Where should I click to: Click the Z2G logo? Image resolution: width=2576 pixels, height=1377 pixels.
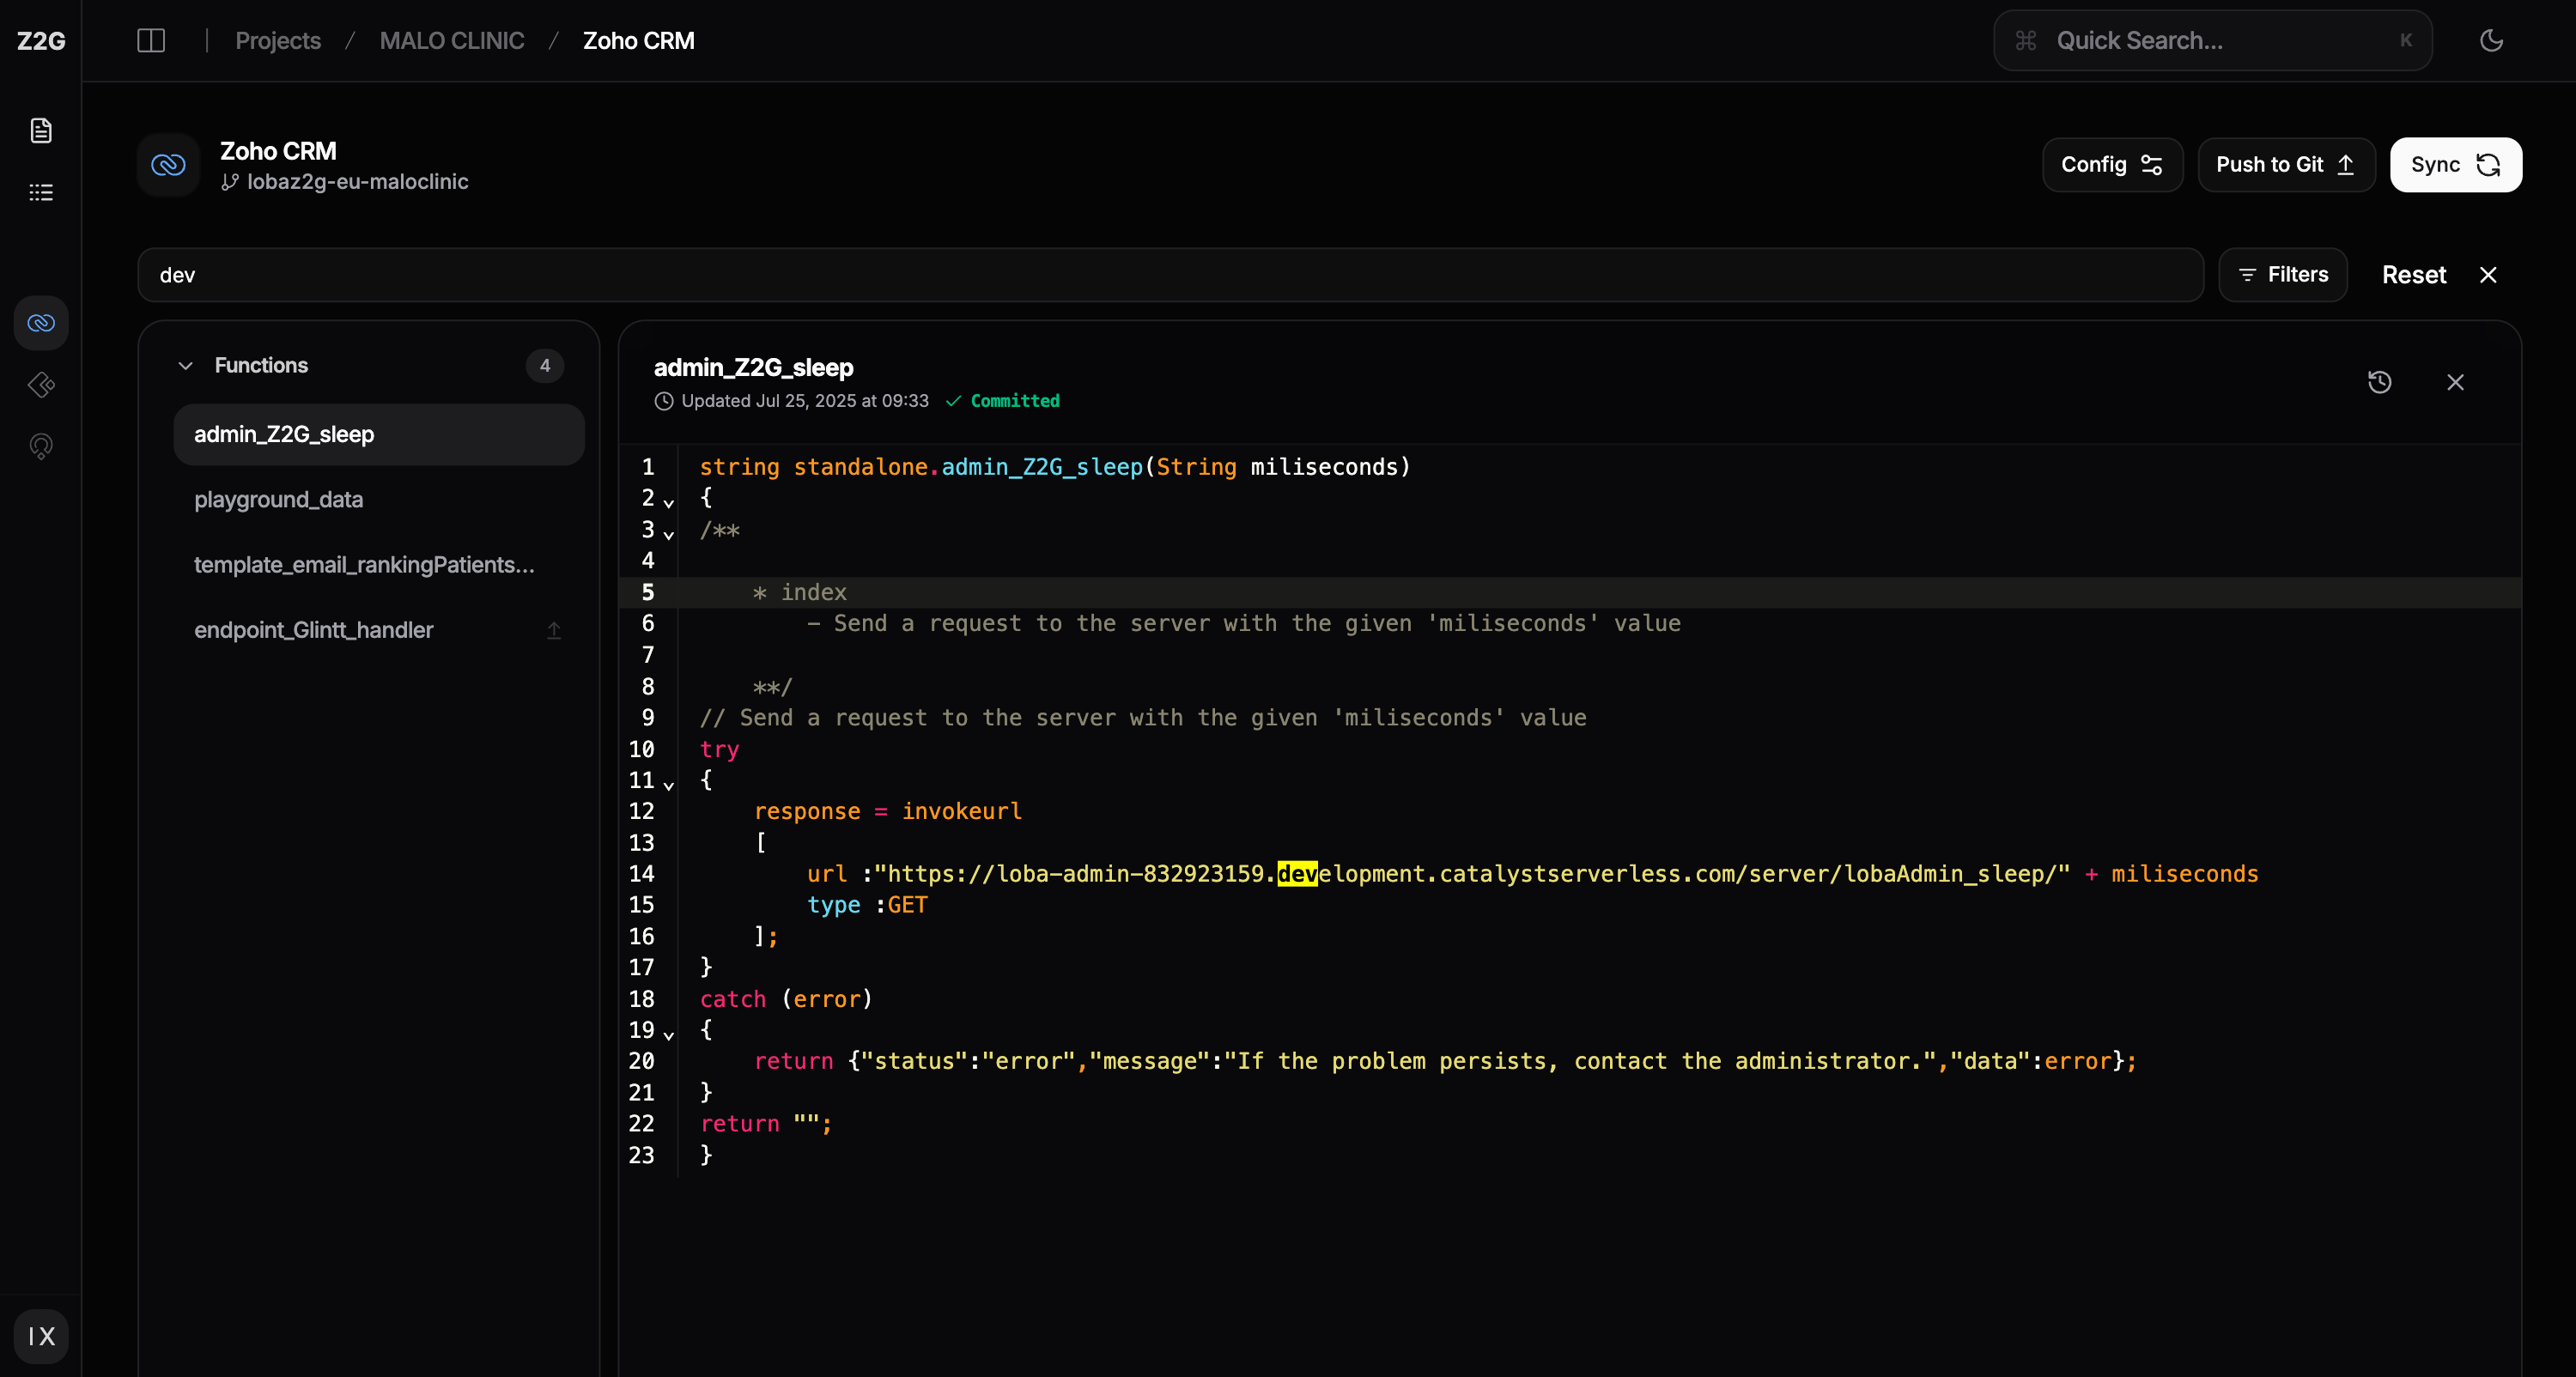click(41, 41)
